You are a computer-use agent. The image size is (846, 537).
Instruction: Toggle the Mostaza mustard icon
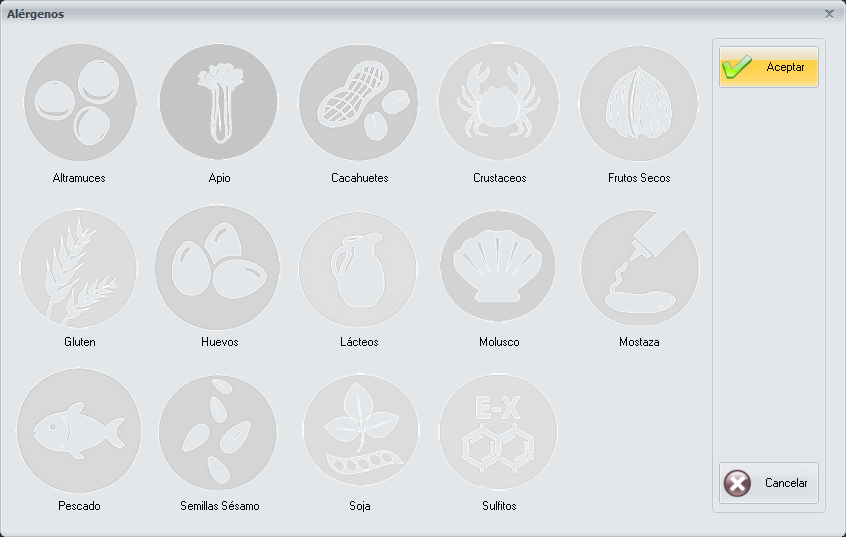click(x=639, y=268)
